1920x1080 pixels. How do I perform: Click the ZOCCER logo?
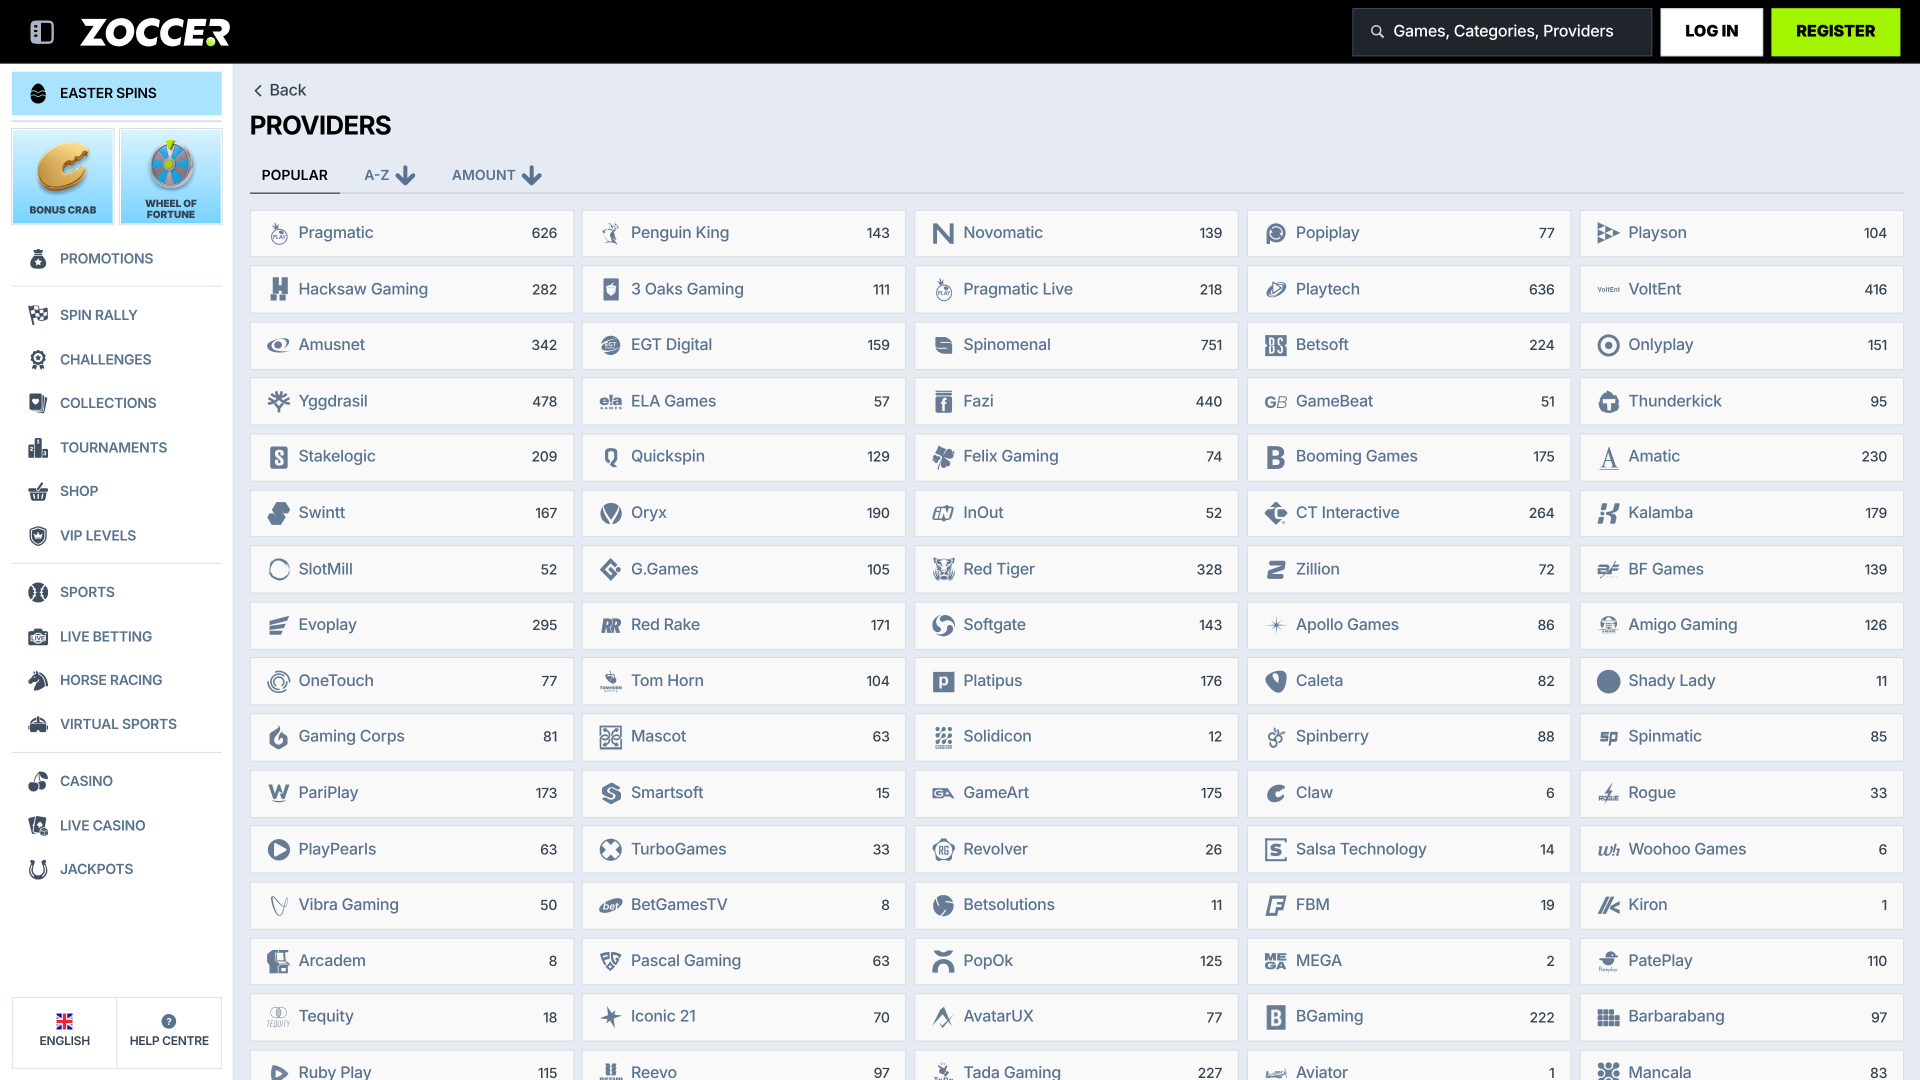[155, 32]
